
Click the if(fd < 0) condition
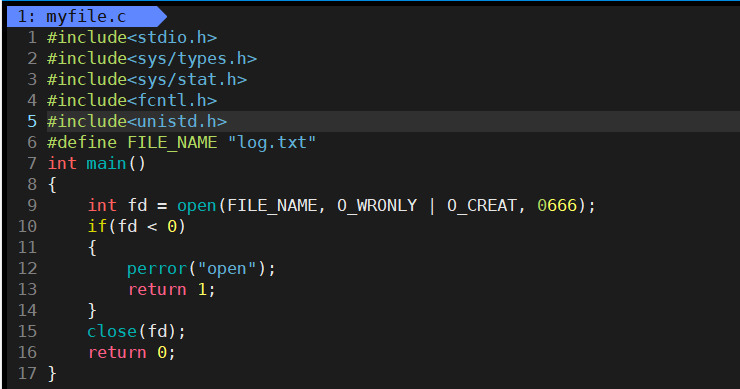137,226
